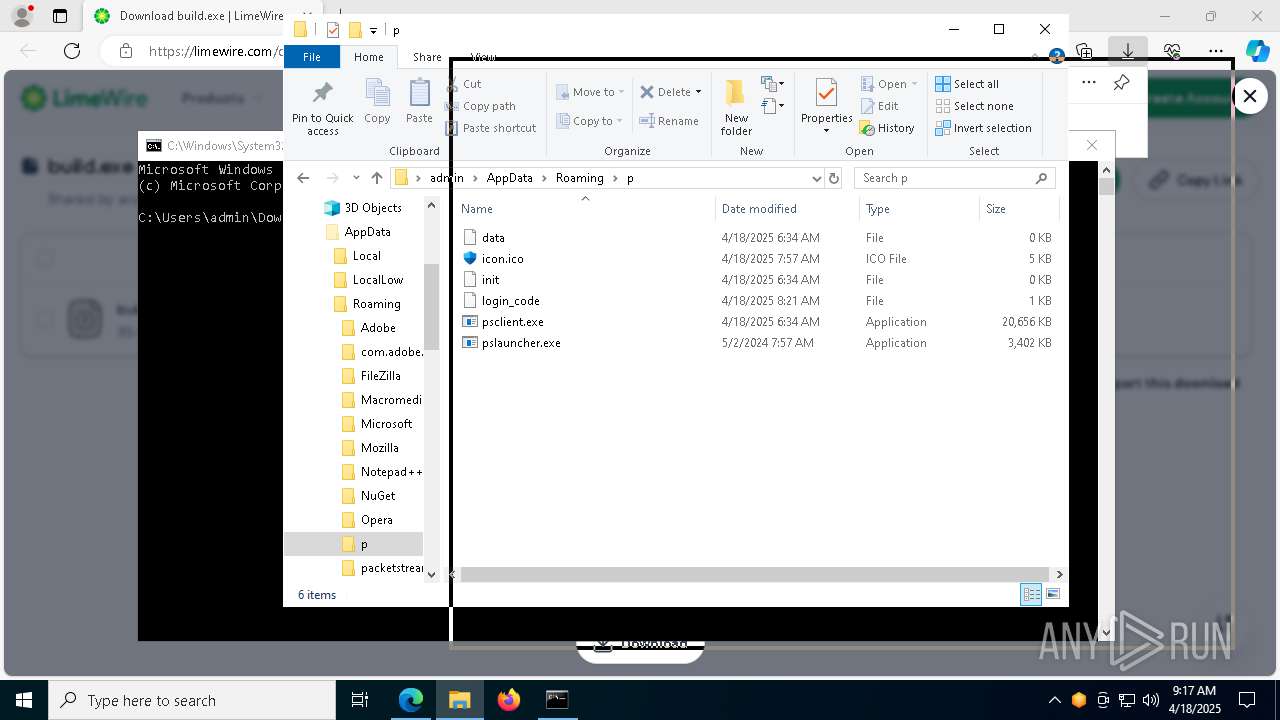Viewport: 1280px width, 720px height.
Task: Select pslauncher.exe file
Action: coord(521,343)
